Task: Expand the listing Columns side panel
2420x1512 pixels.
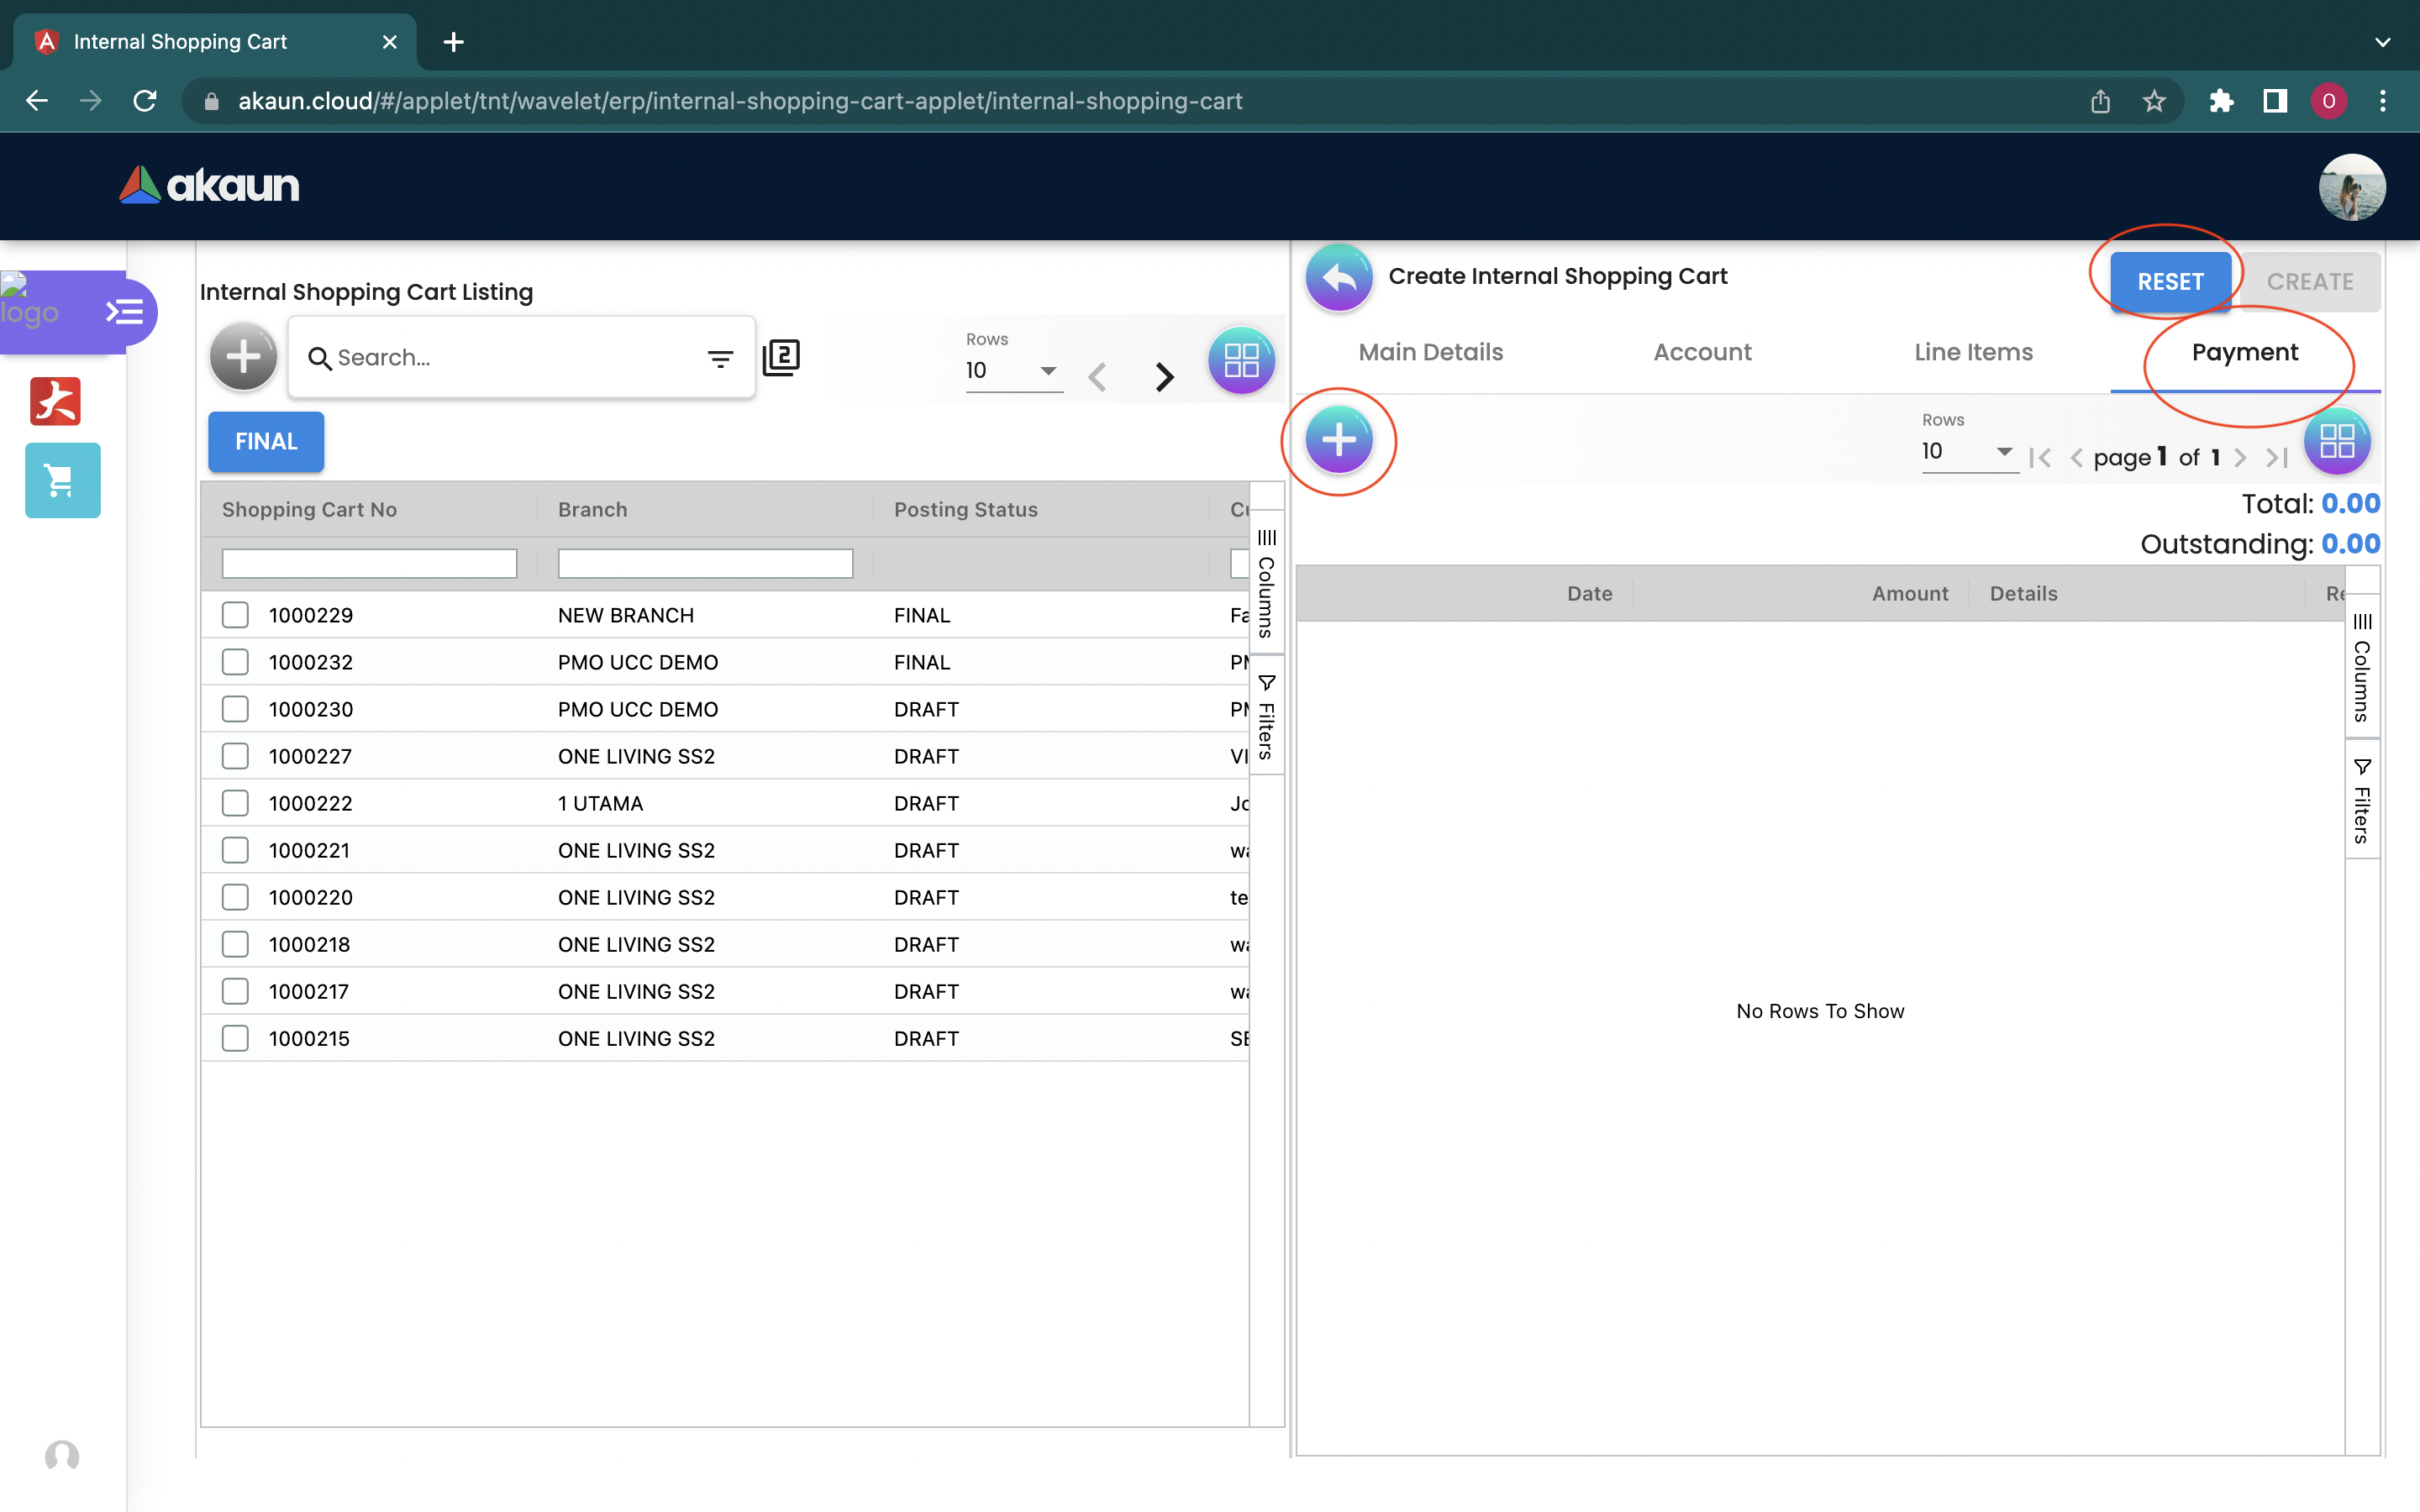Action: pos(1266,585)
